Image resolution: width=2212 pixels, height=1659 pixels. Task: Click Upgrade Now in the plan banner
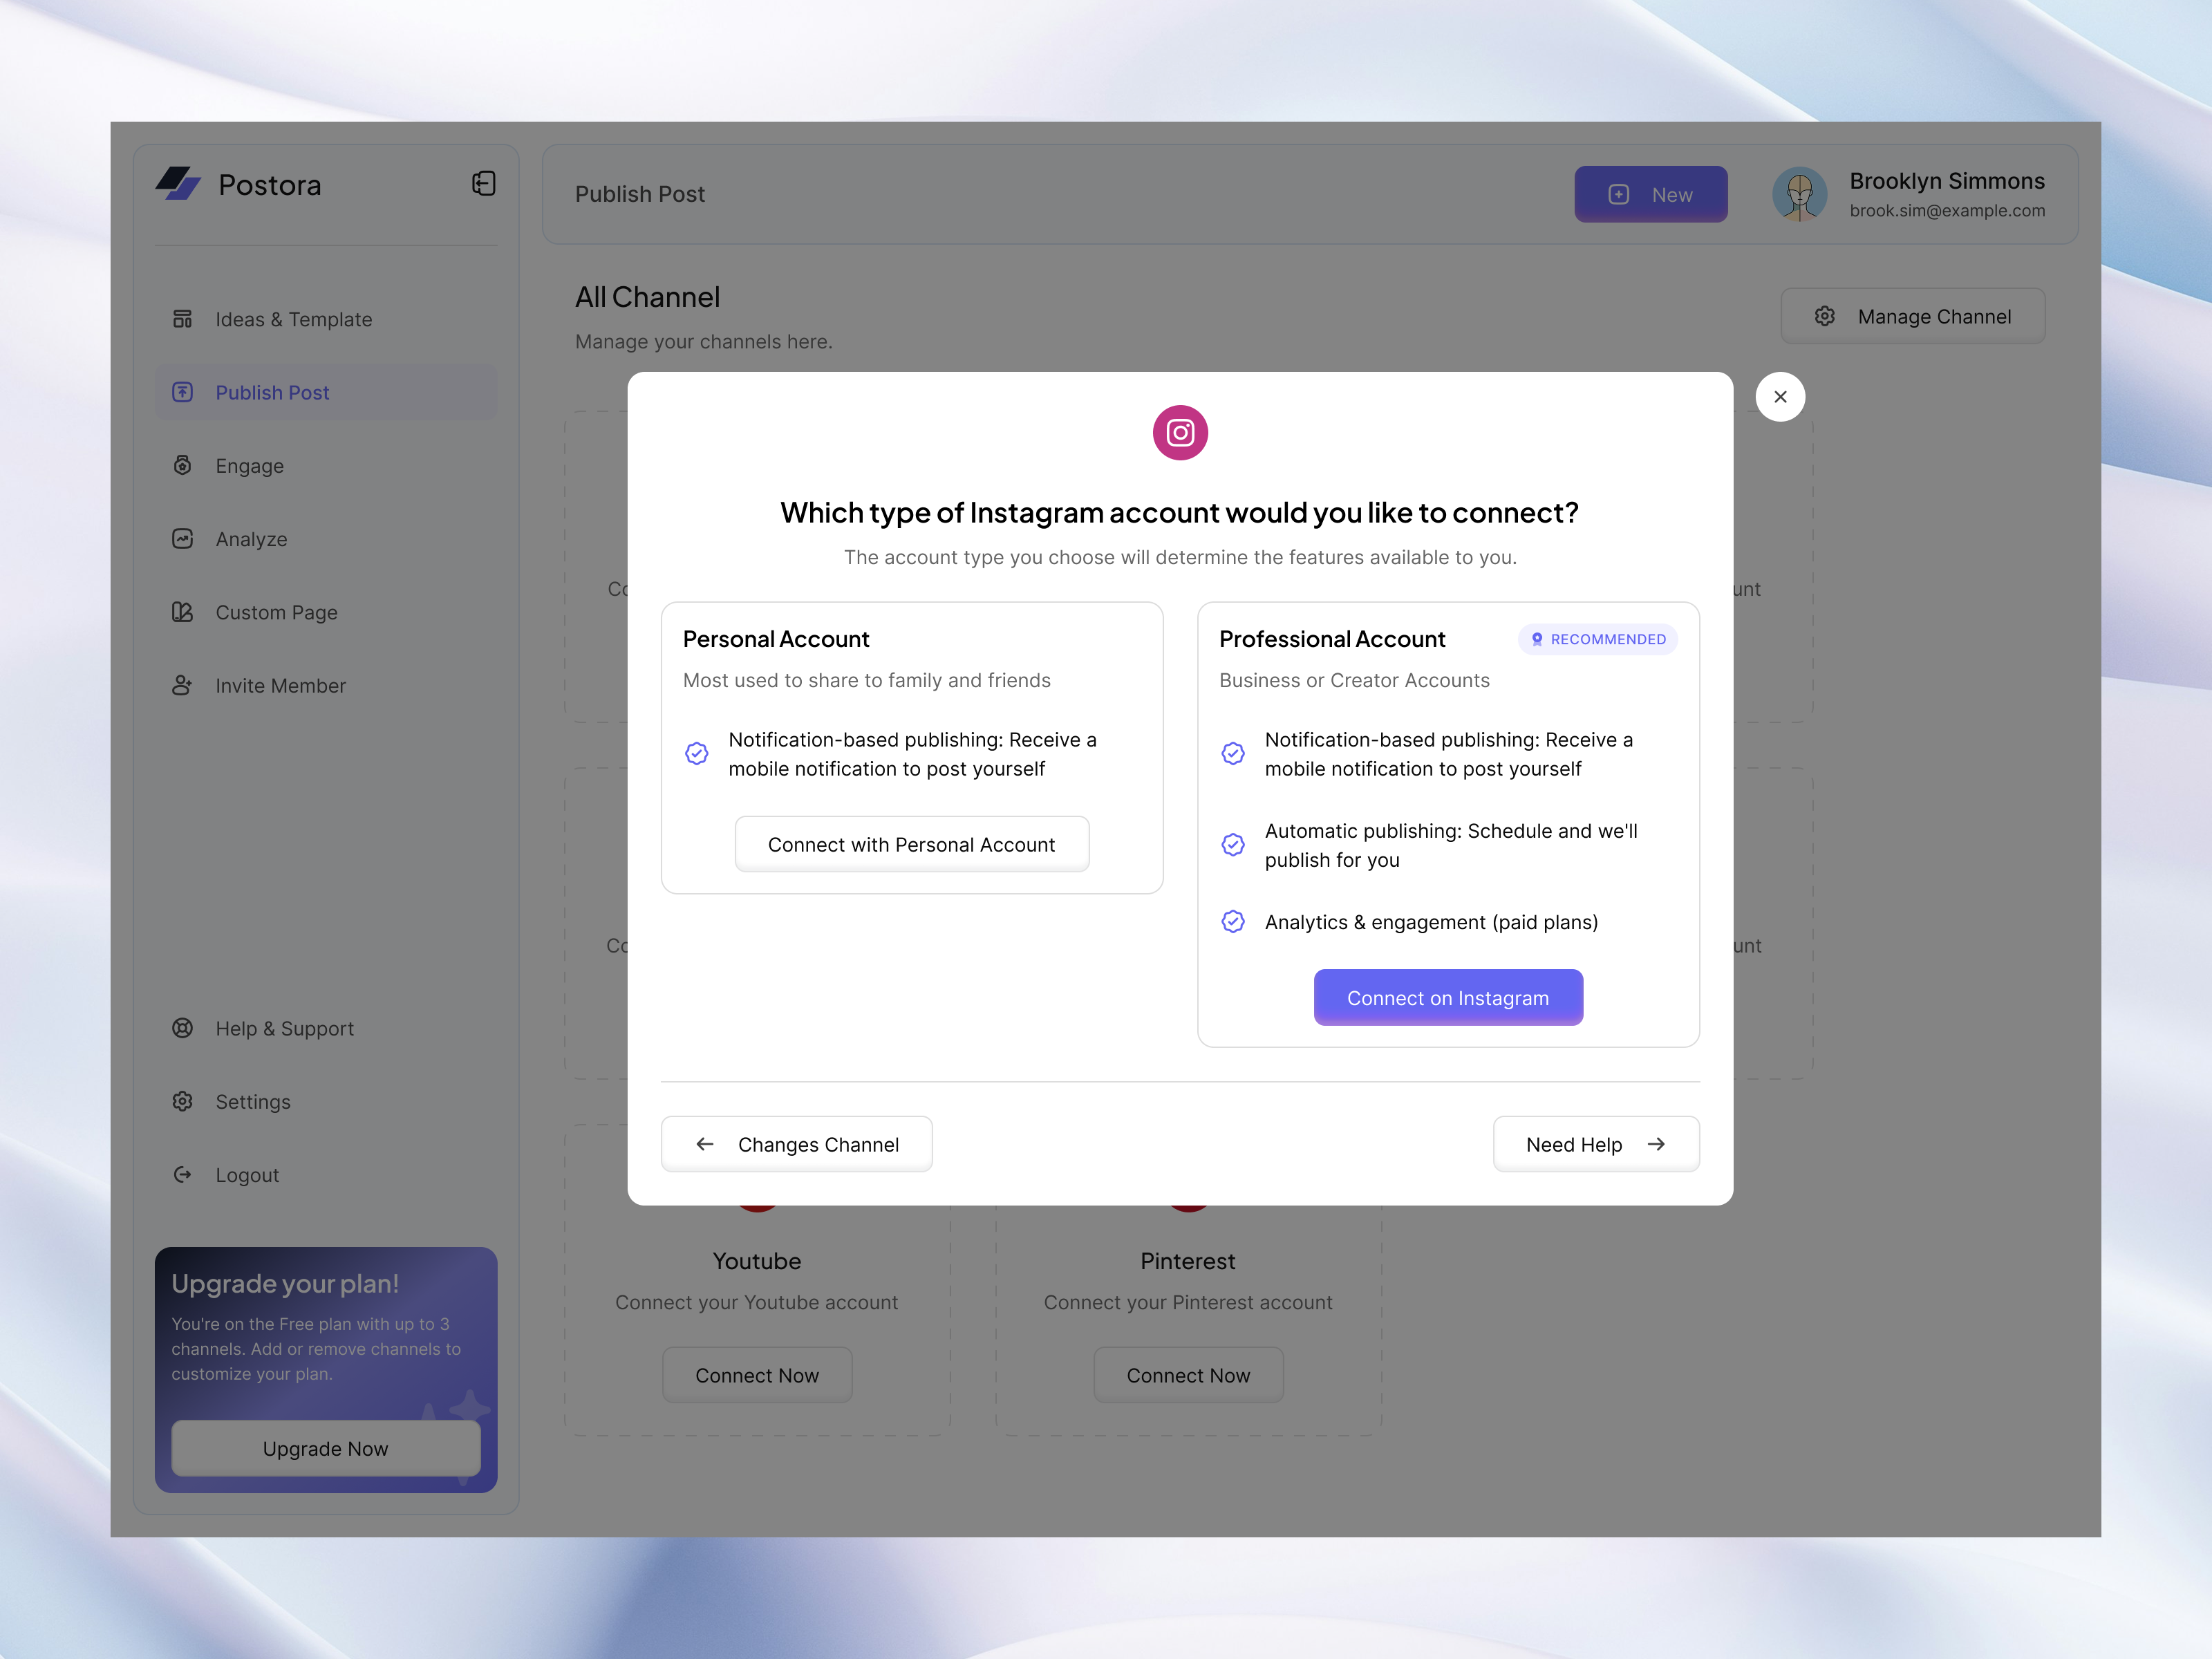click(x=325, y=1448)
